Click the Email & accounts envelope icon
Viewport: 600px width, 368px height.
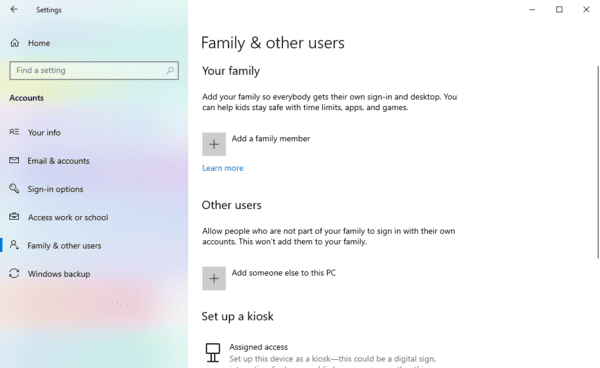coord(14,160)
